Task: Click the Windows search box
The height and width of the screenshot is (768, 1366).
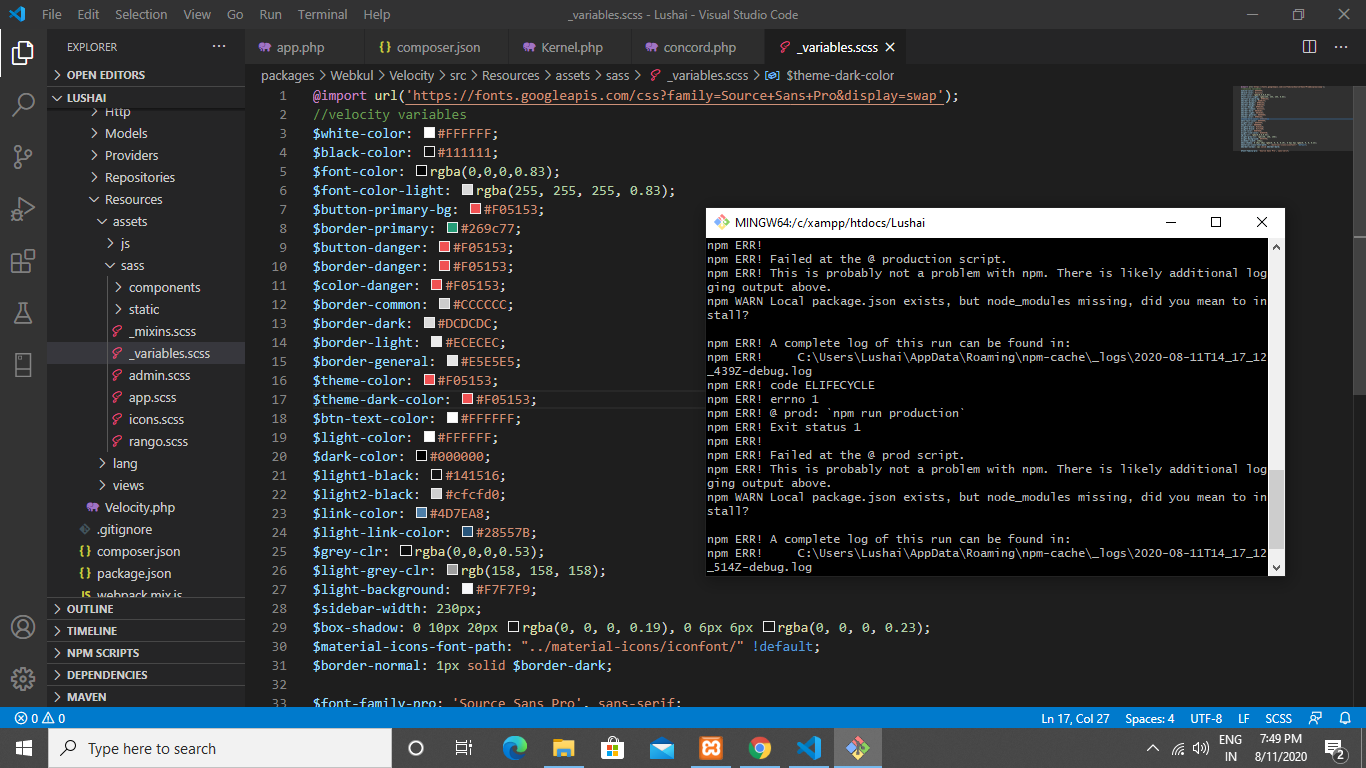Action: click(x=220, y=748)
